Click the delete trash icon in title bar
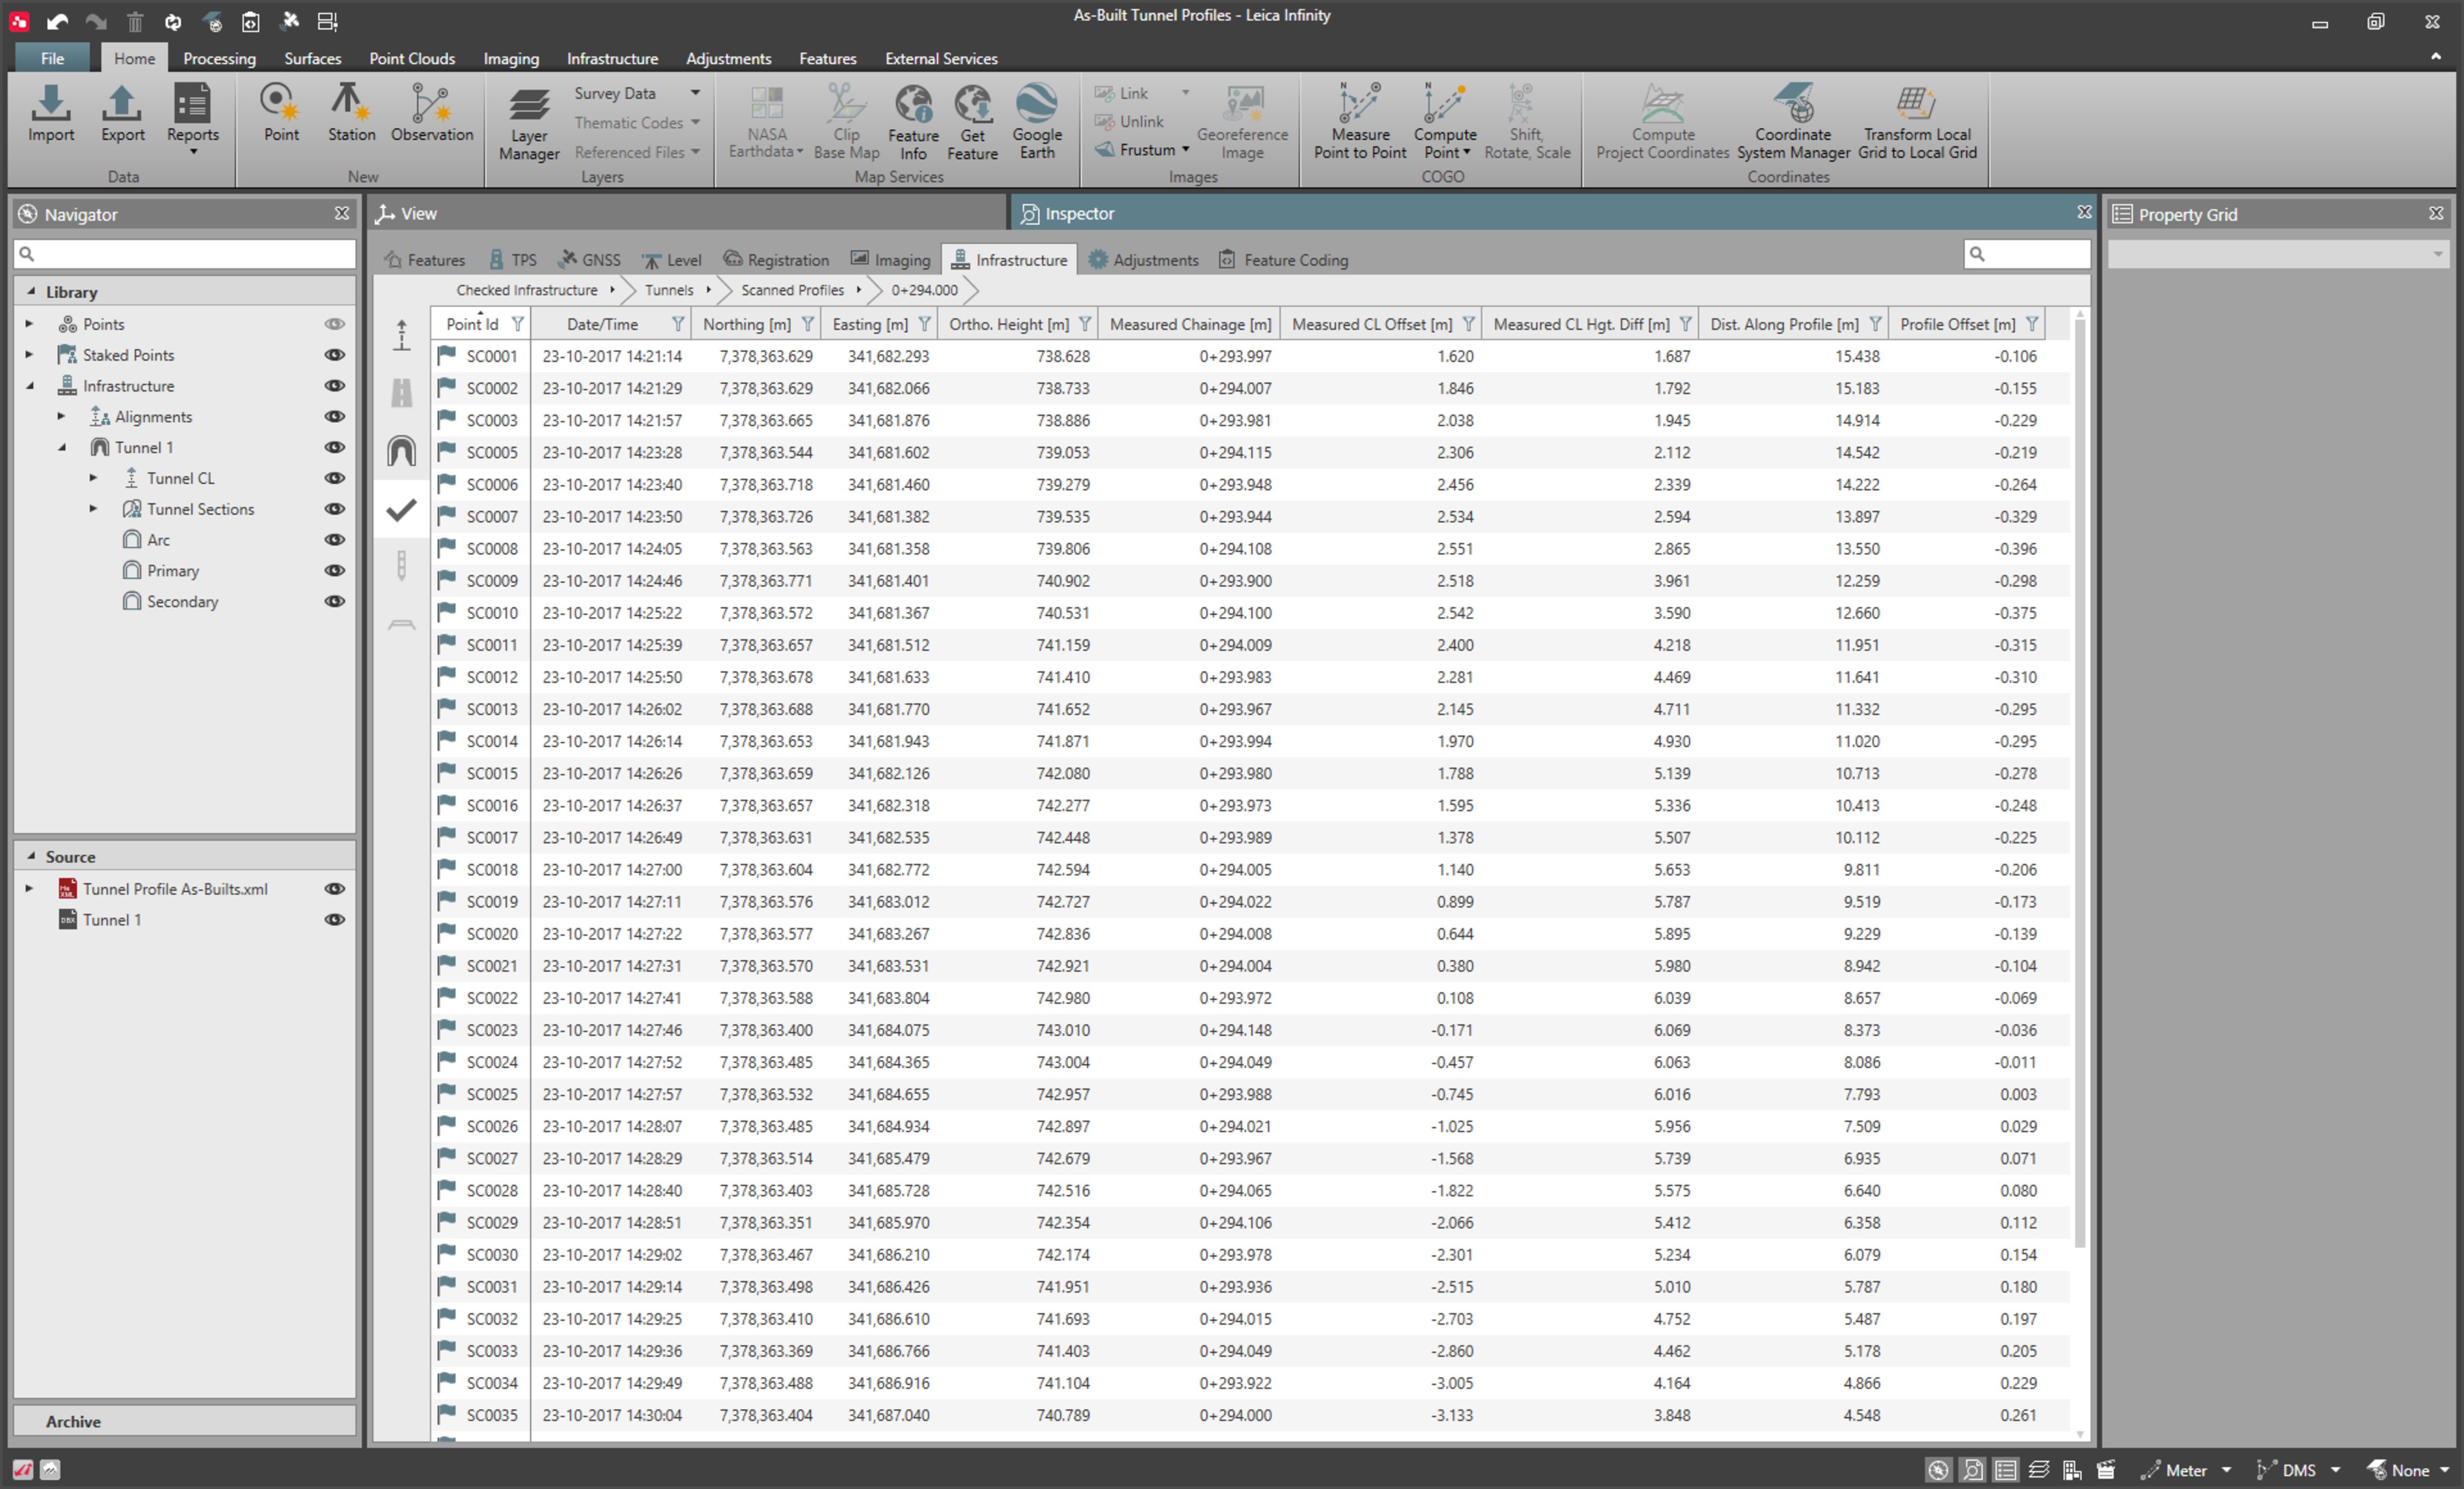 pos(135,21)
